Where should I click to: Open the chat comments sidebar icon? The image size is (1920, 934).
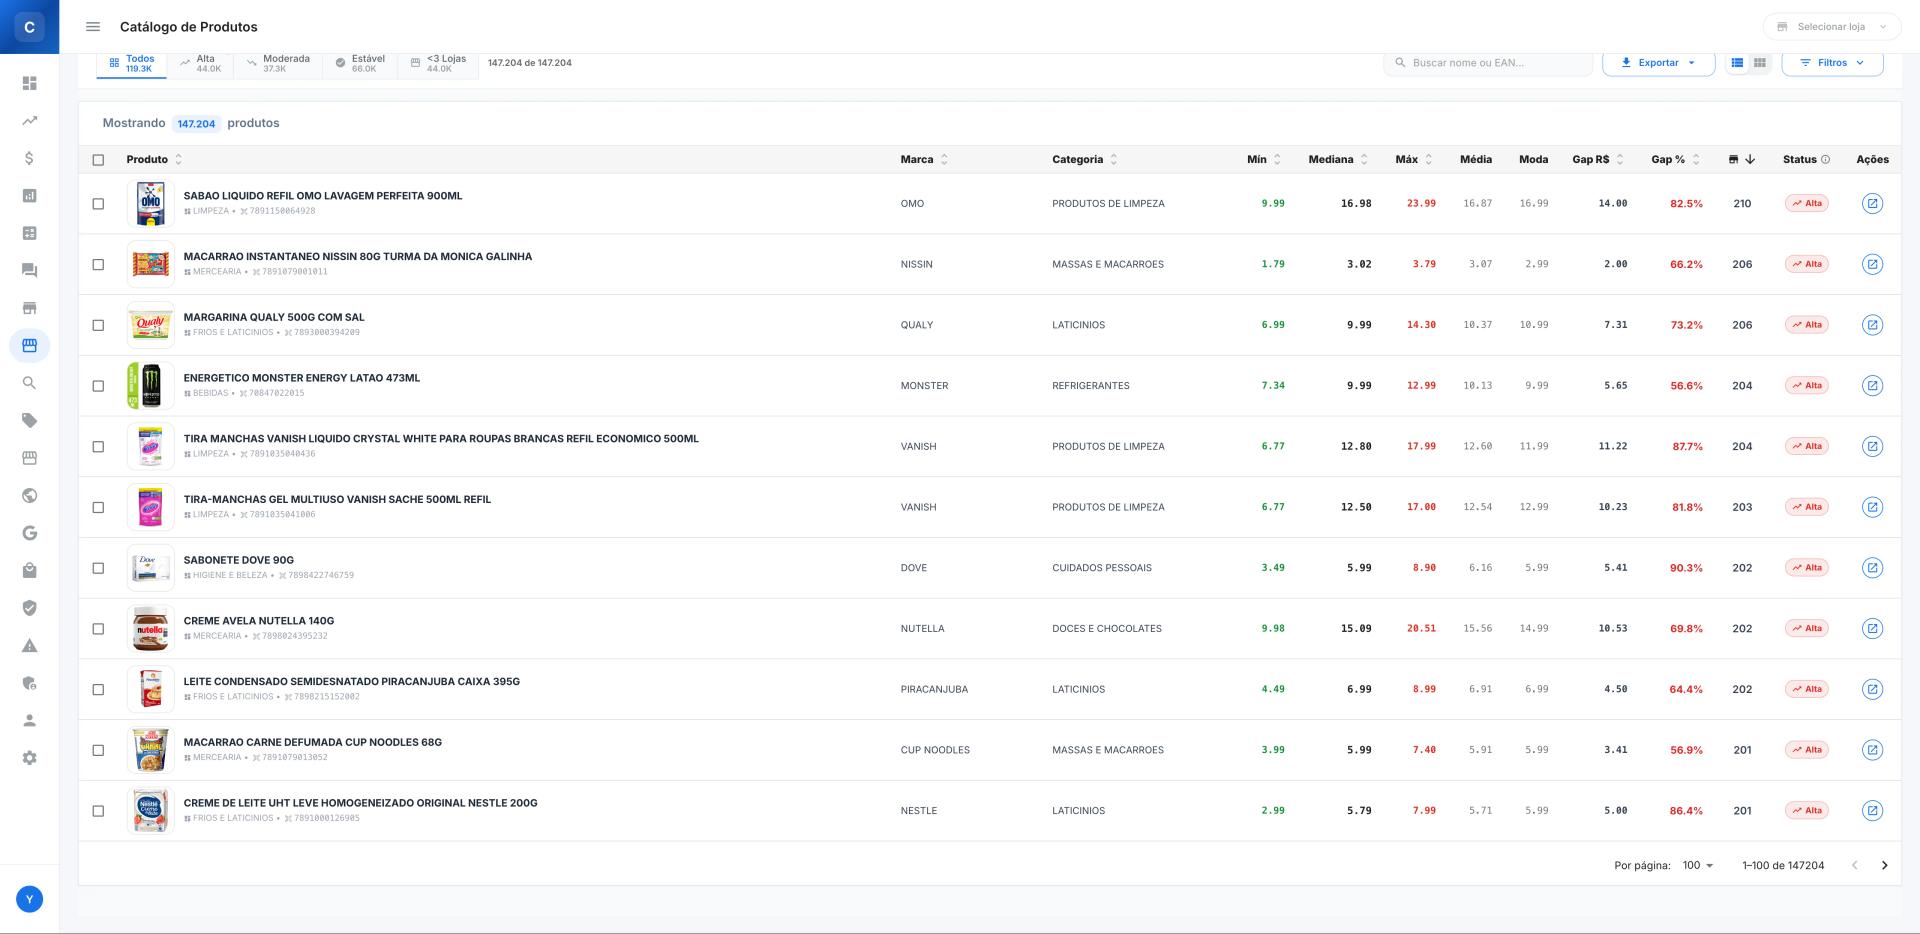pyautogui.click(x=29, y=271)
